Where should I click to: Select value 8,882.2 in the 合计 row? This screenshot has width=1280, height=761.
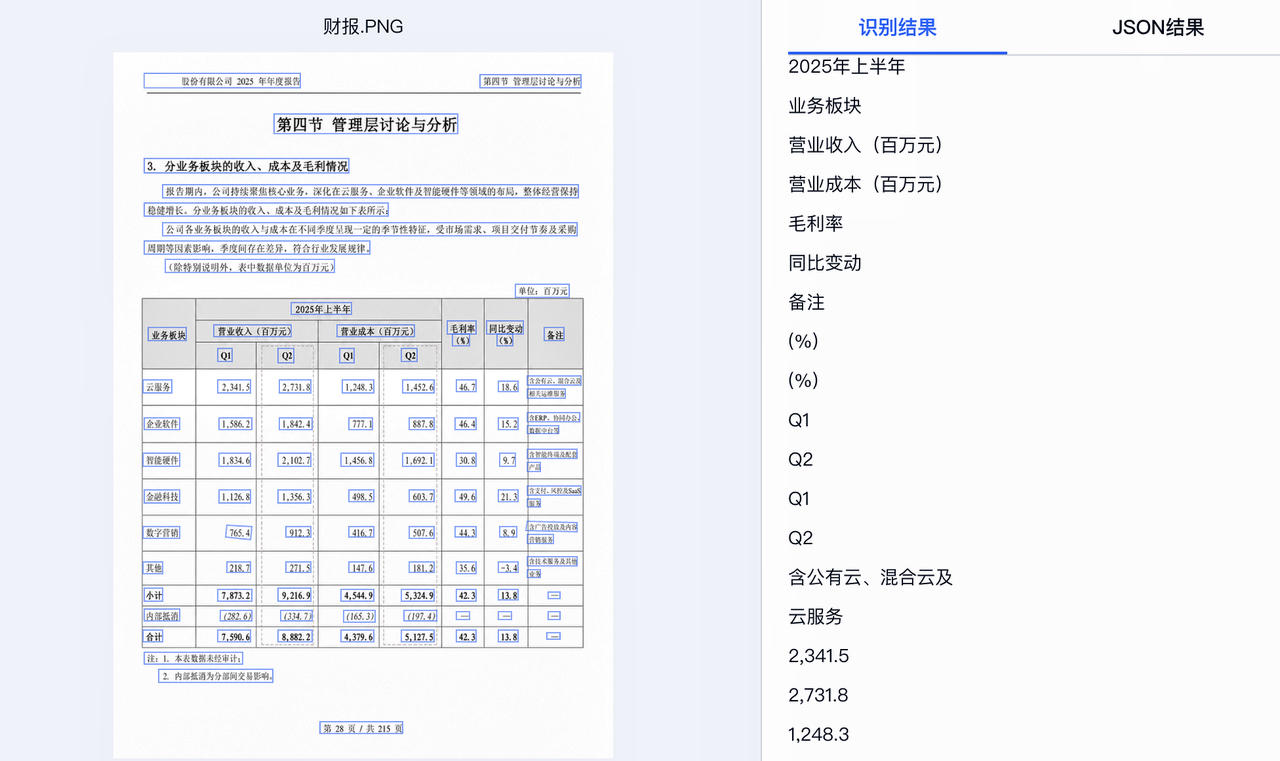click(x=296, y=636)
